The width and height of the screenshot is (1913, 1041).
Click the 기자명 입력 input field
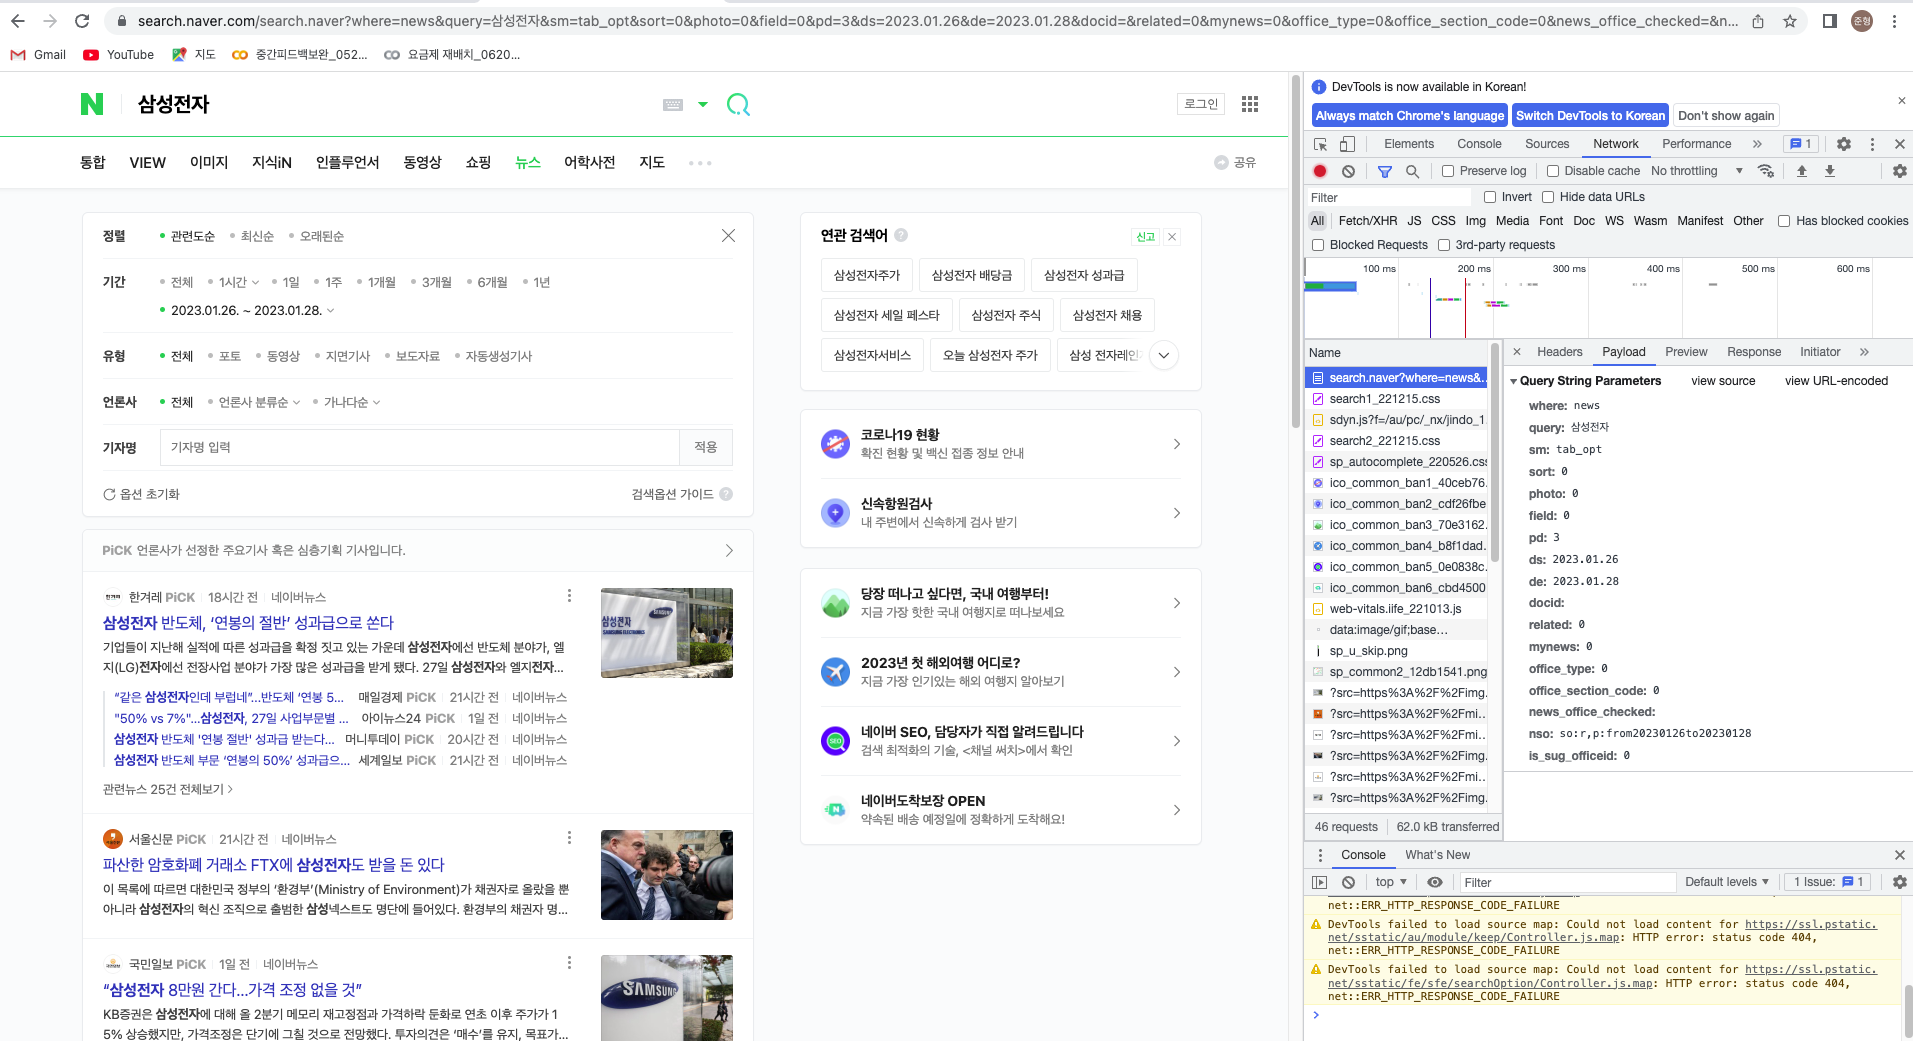tap(419, 447)
